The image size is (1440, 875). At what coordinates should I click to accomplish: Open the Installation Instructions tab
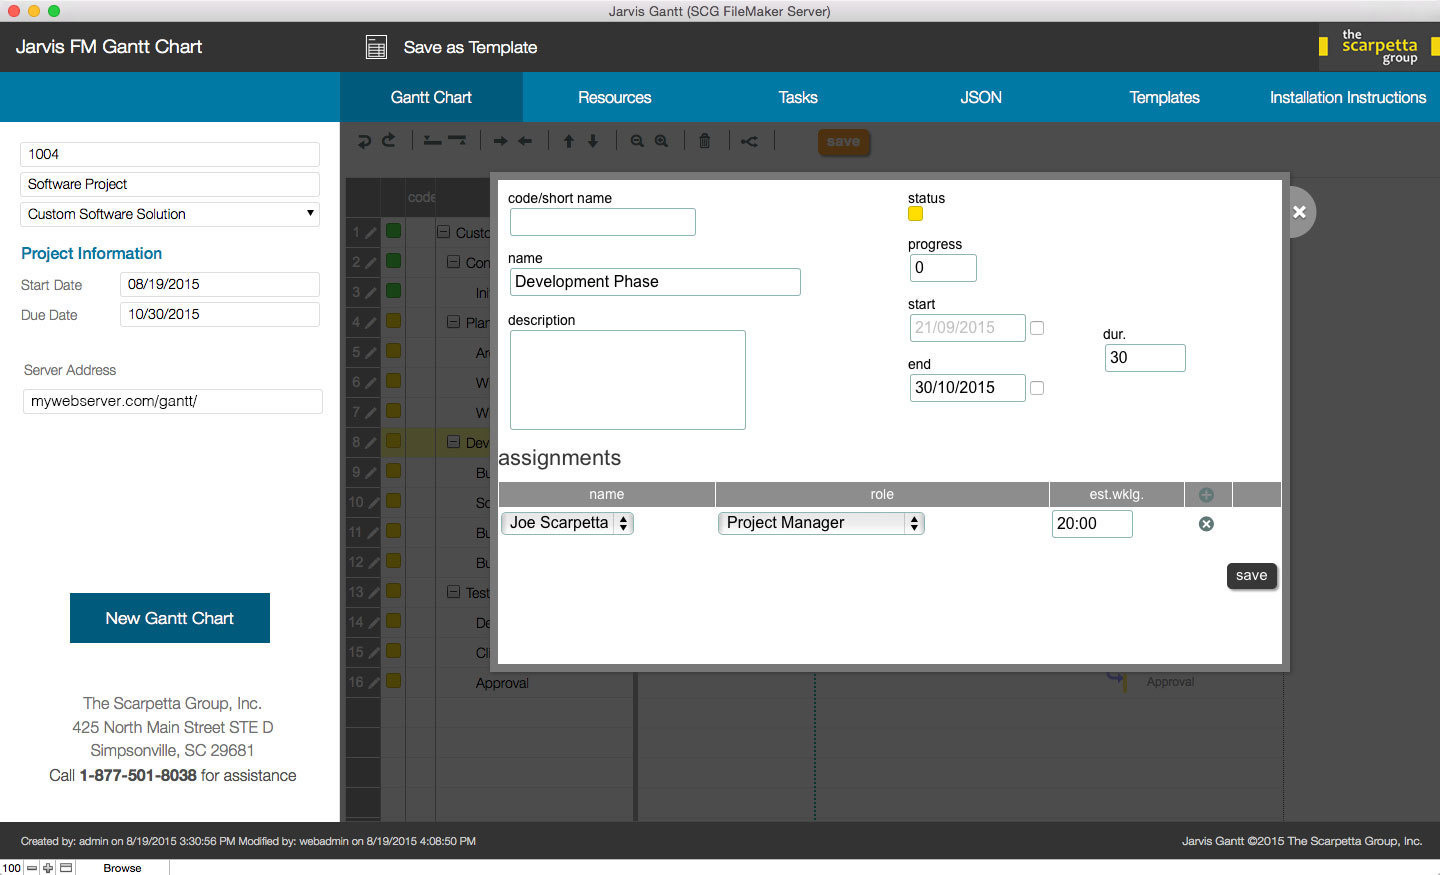(1348, 97)
